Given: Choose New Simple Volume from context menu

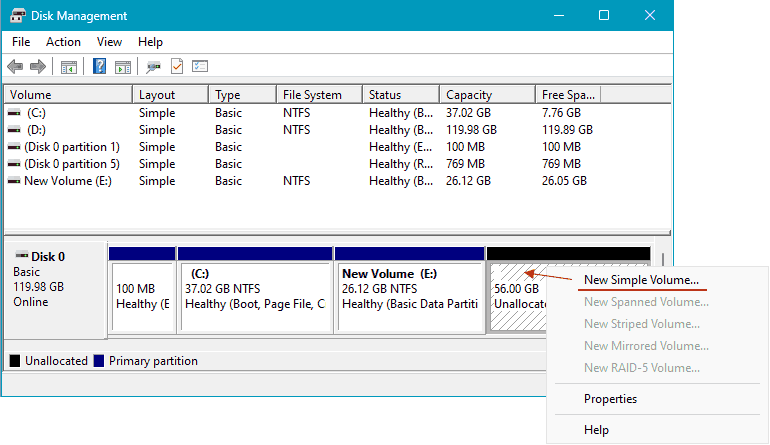Looking at the screenshot, I should pyautogui.click(x=641, y=280).
